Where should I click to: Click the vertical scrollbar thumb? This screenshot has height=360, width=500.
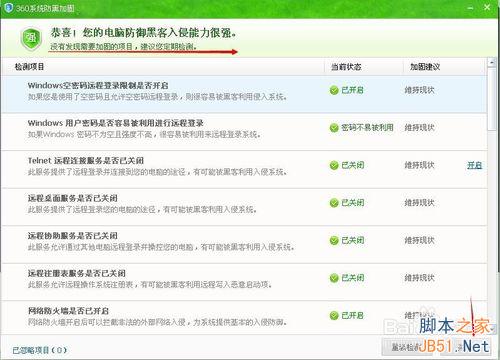point(492,99)
